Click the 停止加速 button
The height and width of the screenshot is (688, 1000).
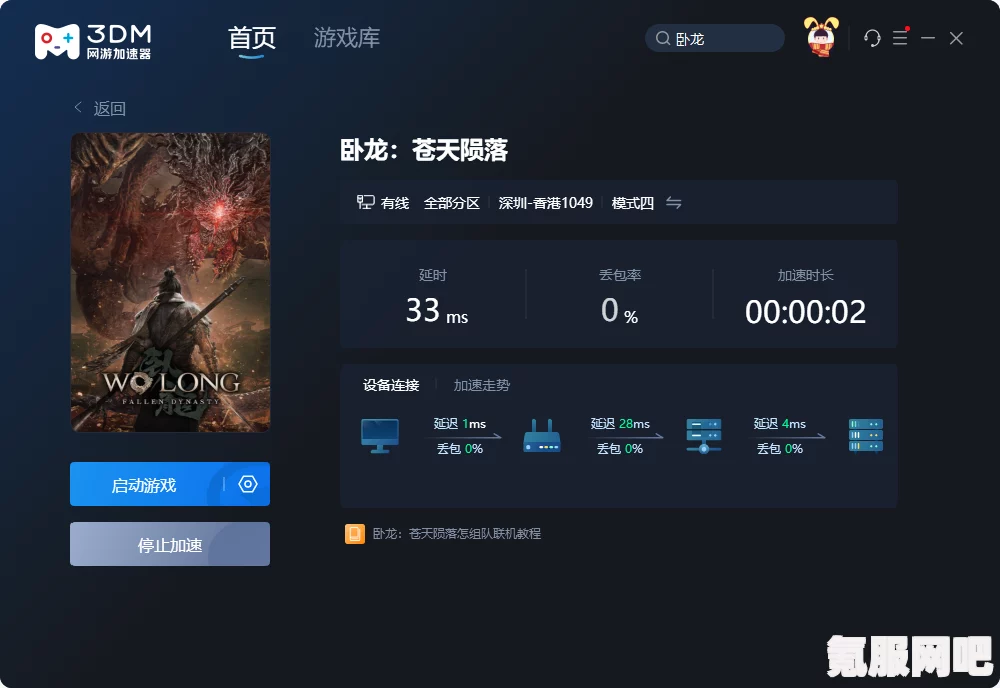click(170, 544)
